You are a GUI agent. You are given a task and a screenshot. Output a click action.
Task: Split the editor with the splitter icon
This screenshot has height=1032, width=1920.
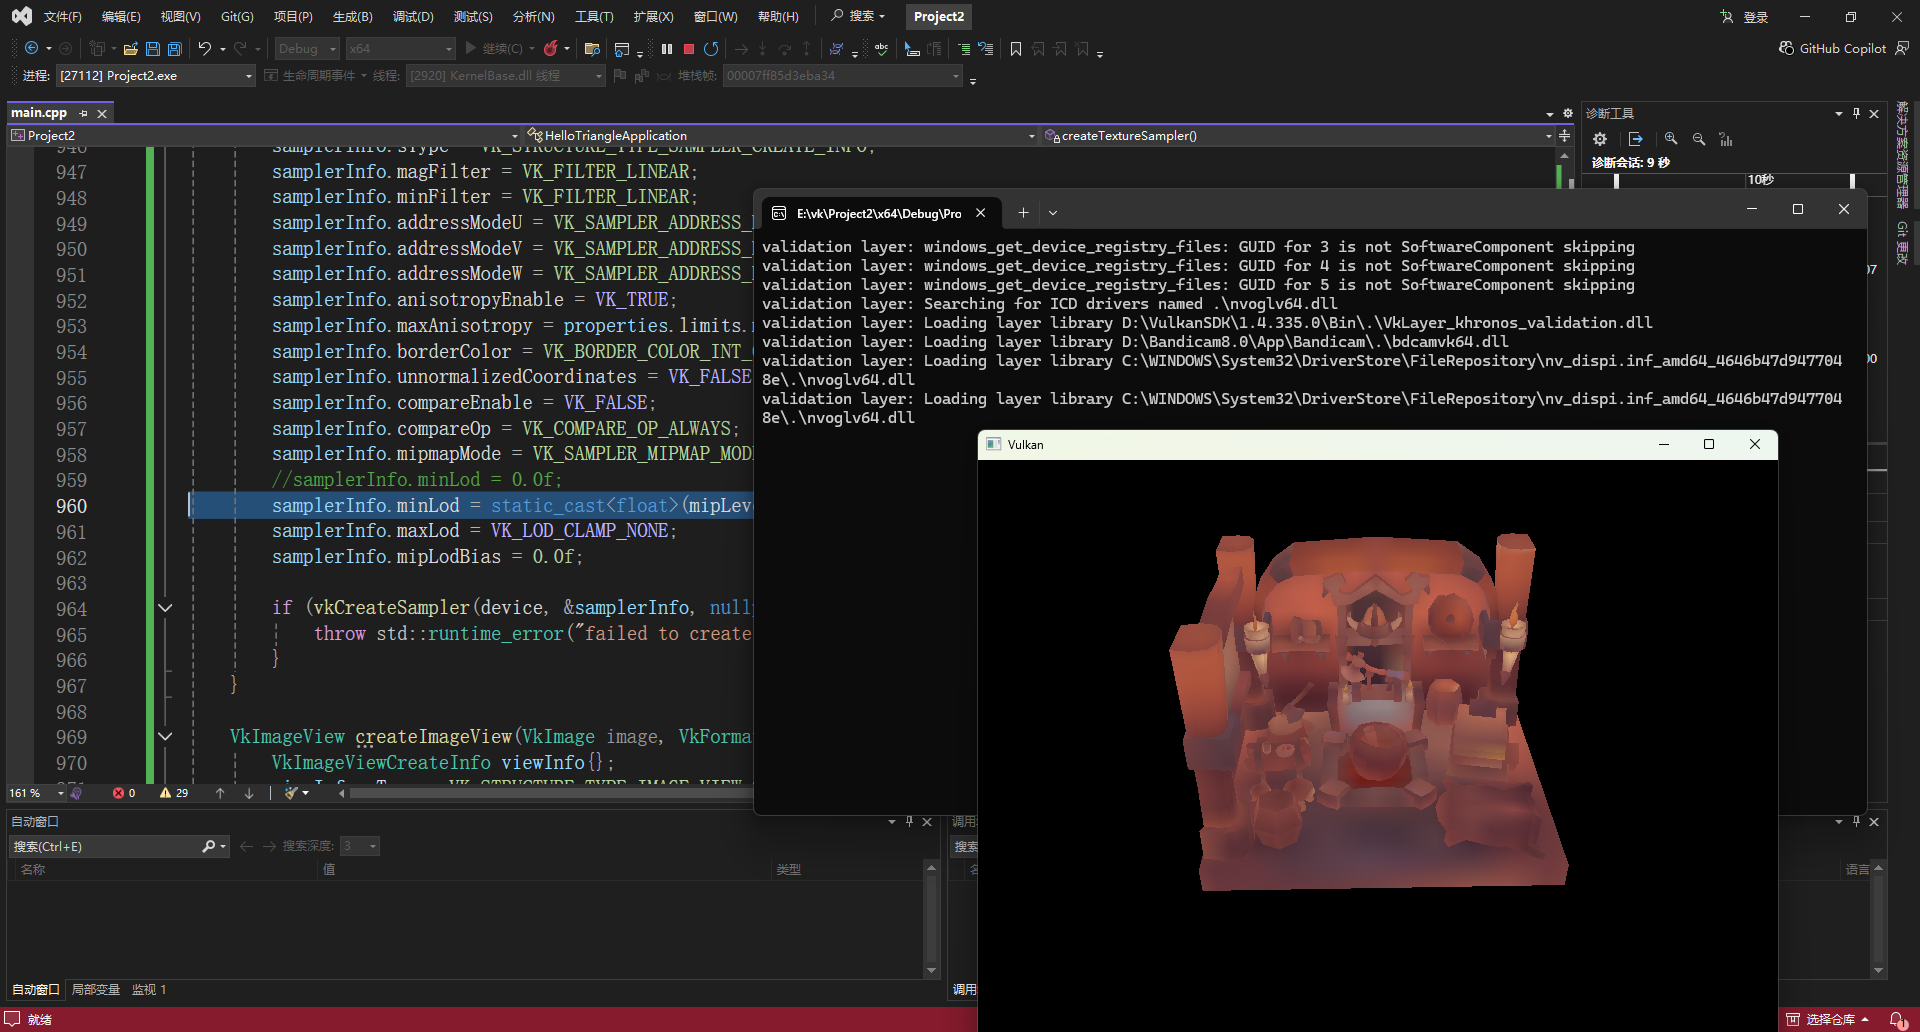1565,135
